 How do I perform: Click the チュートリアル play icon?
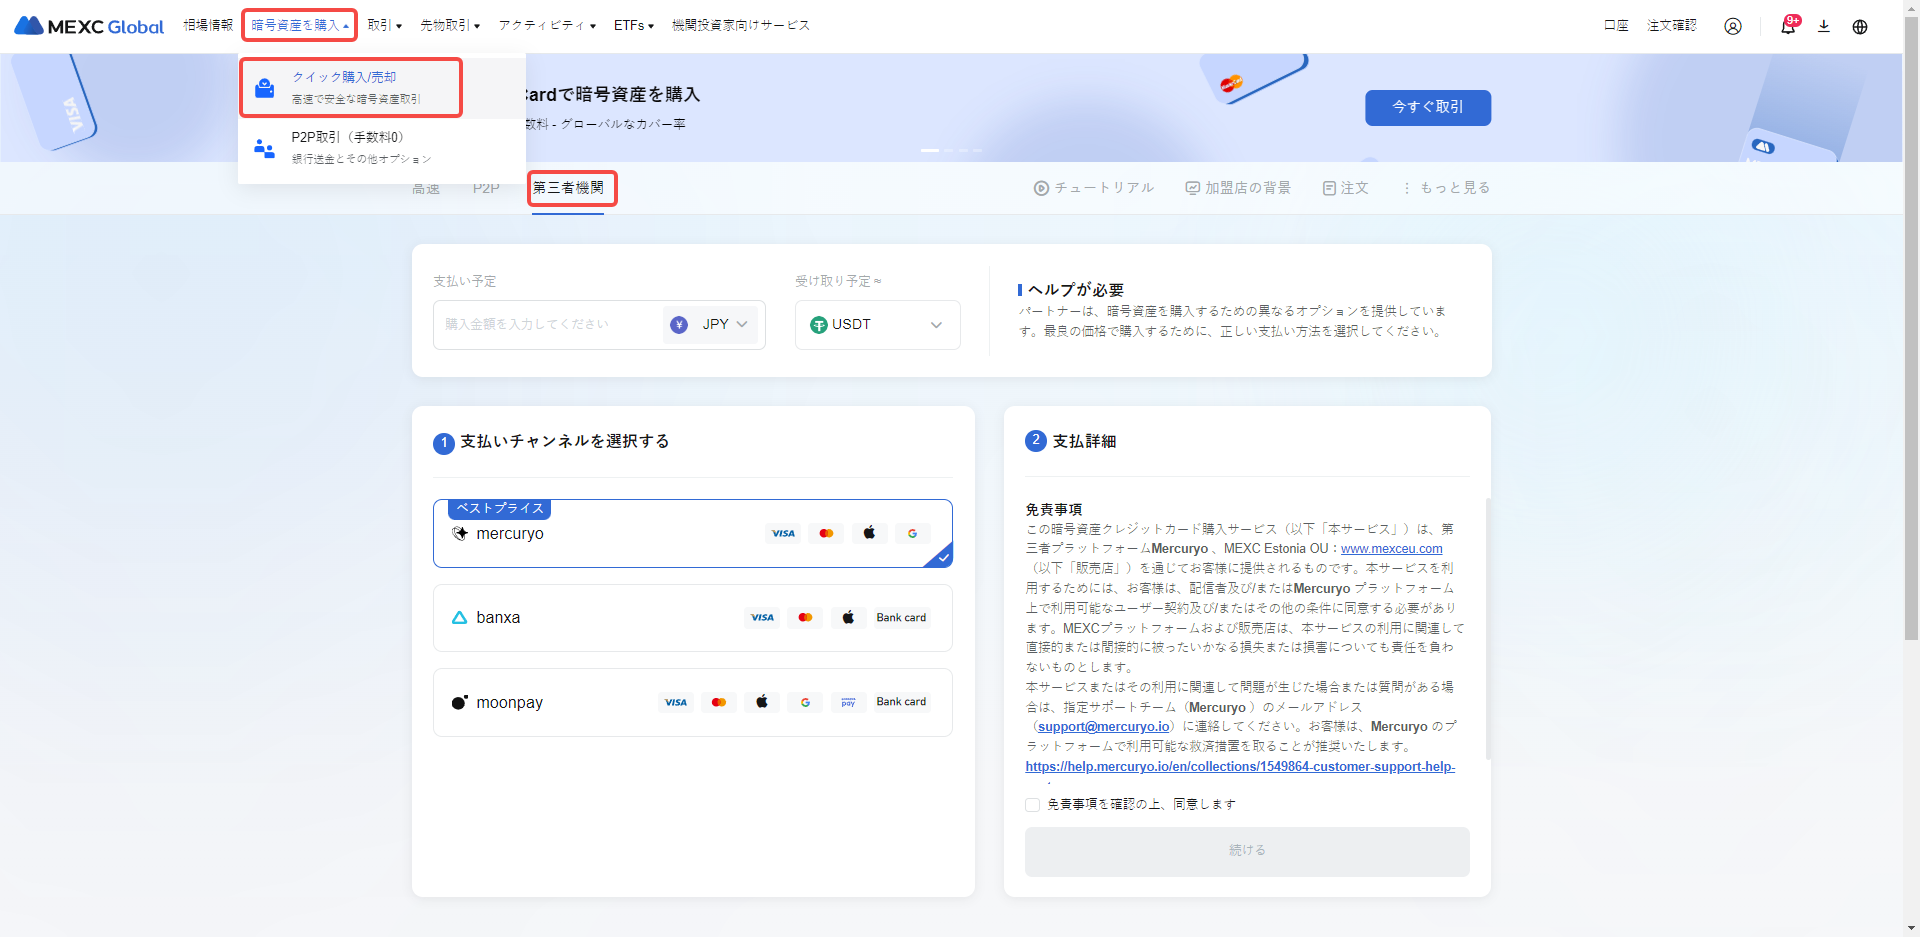[1041, 188]
